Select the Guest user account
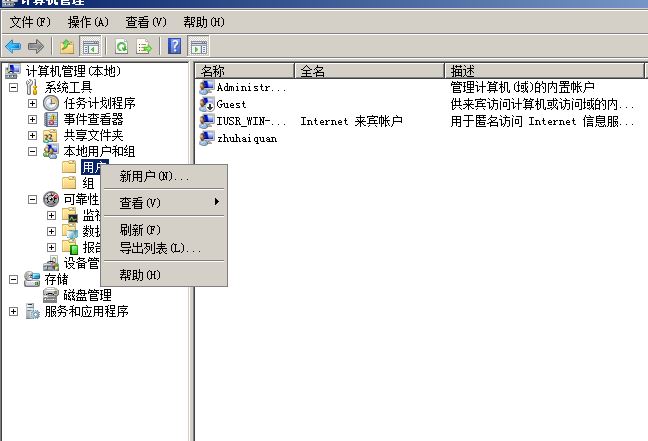 (x=231, y=104)
